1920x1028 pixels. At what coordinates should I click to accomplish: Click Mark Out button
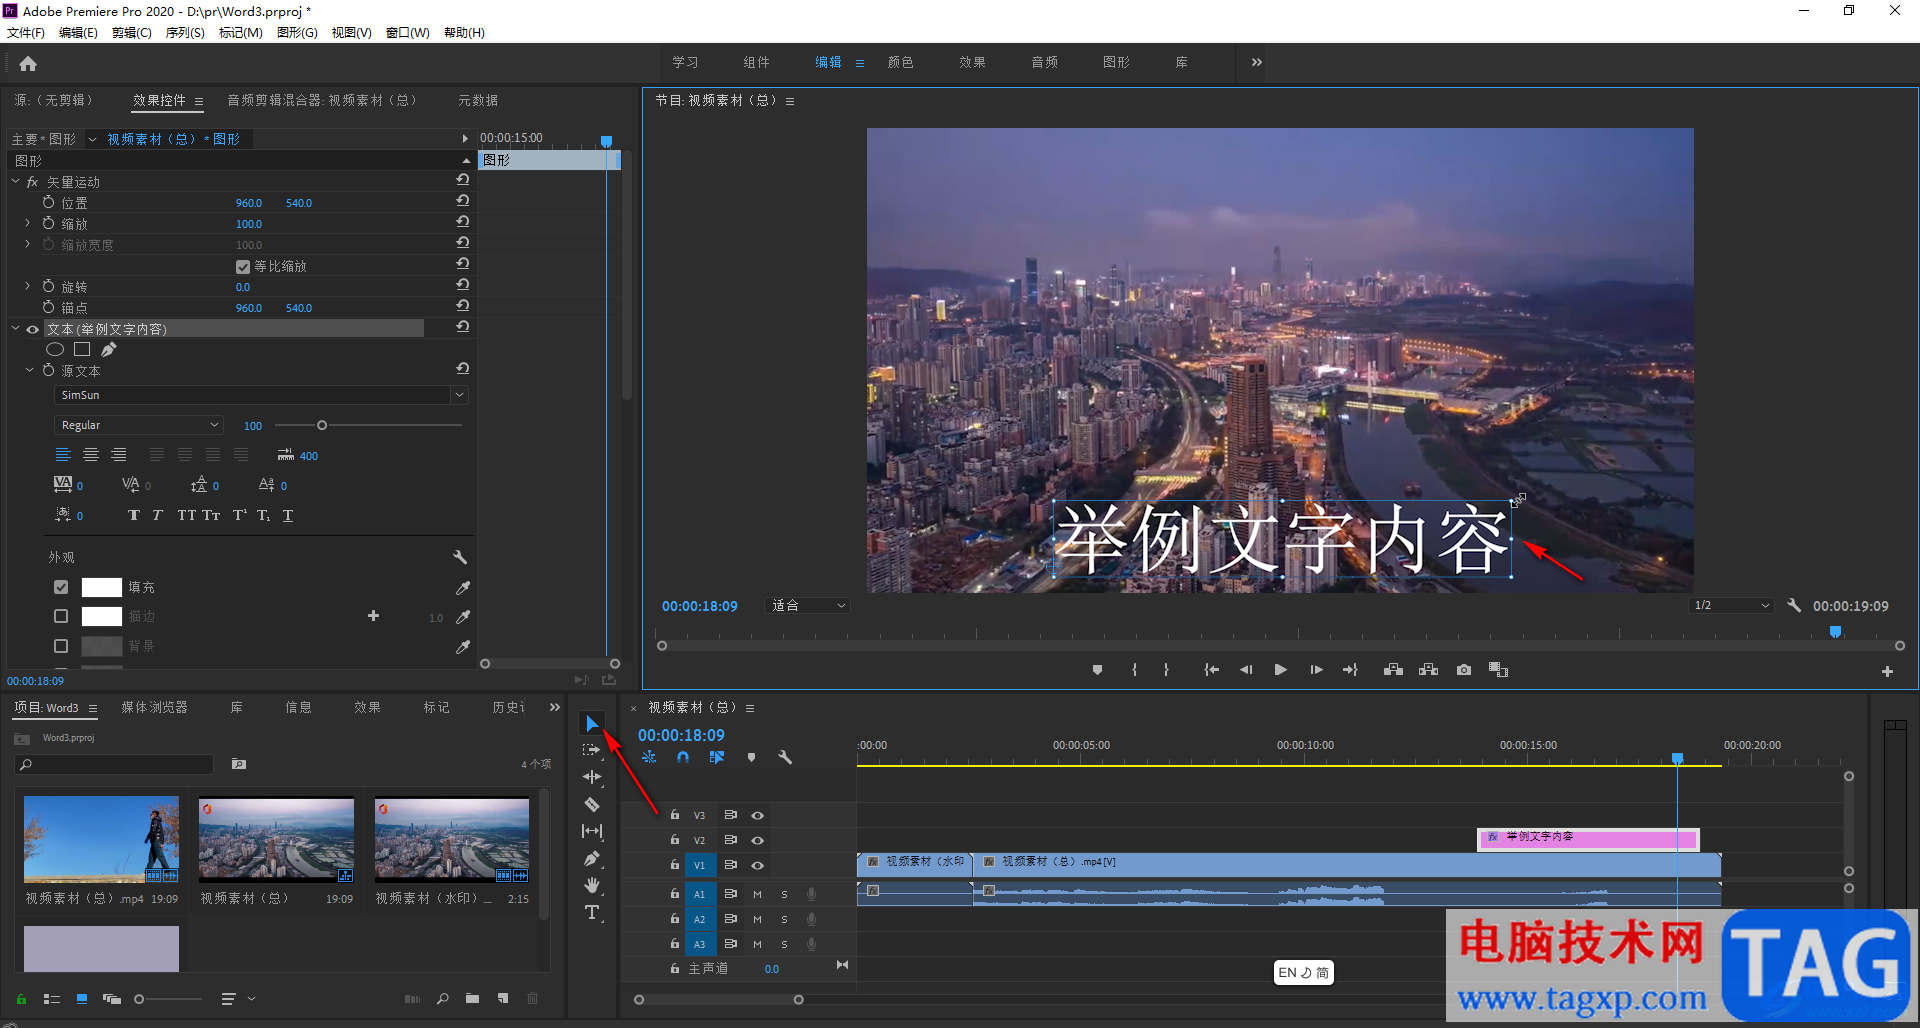tap(1166, 670)
